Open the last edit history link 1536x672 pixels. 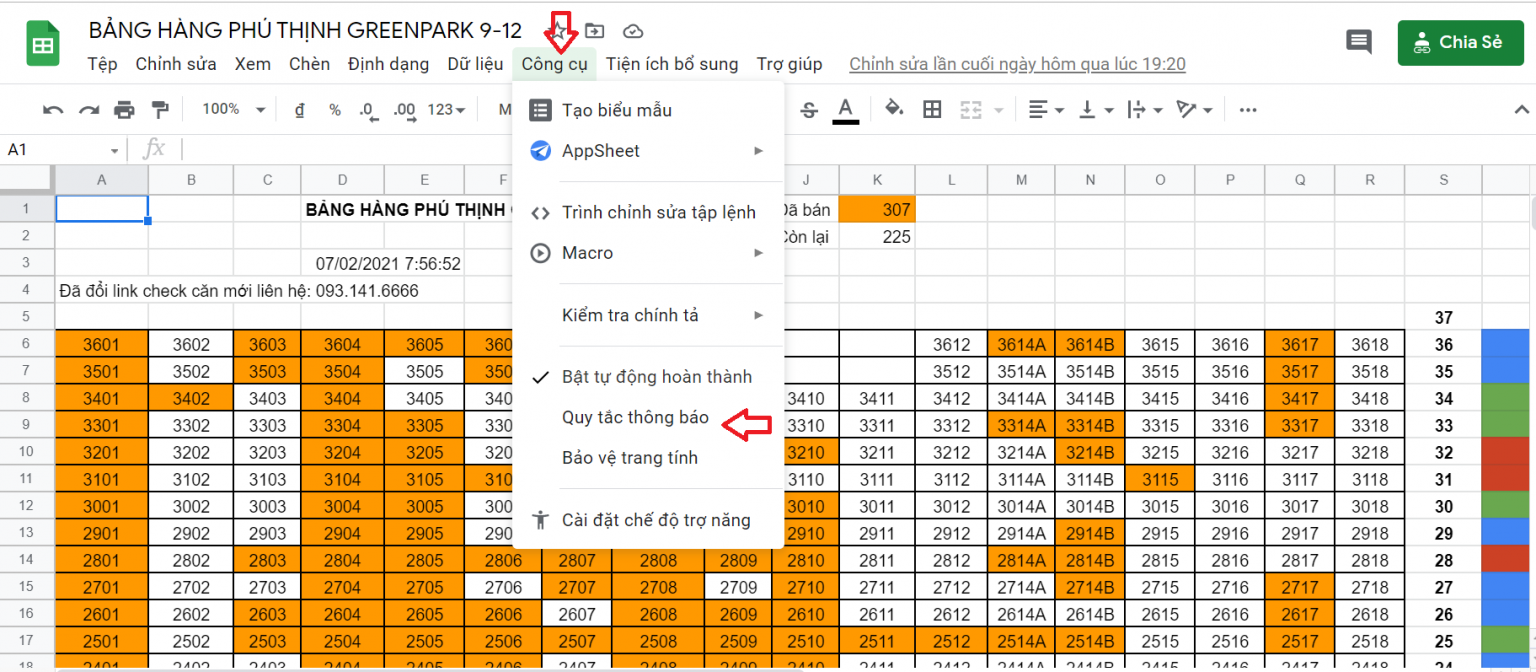point(1017,64)
